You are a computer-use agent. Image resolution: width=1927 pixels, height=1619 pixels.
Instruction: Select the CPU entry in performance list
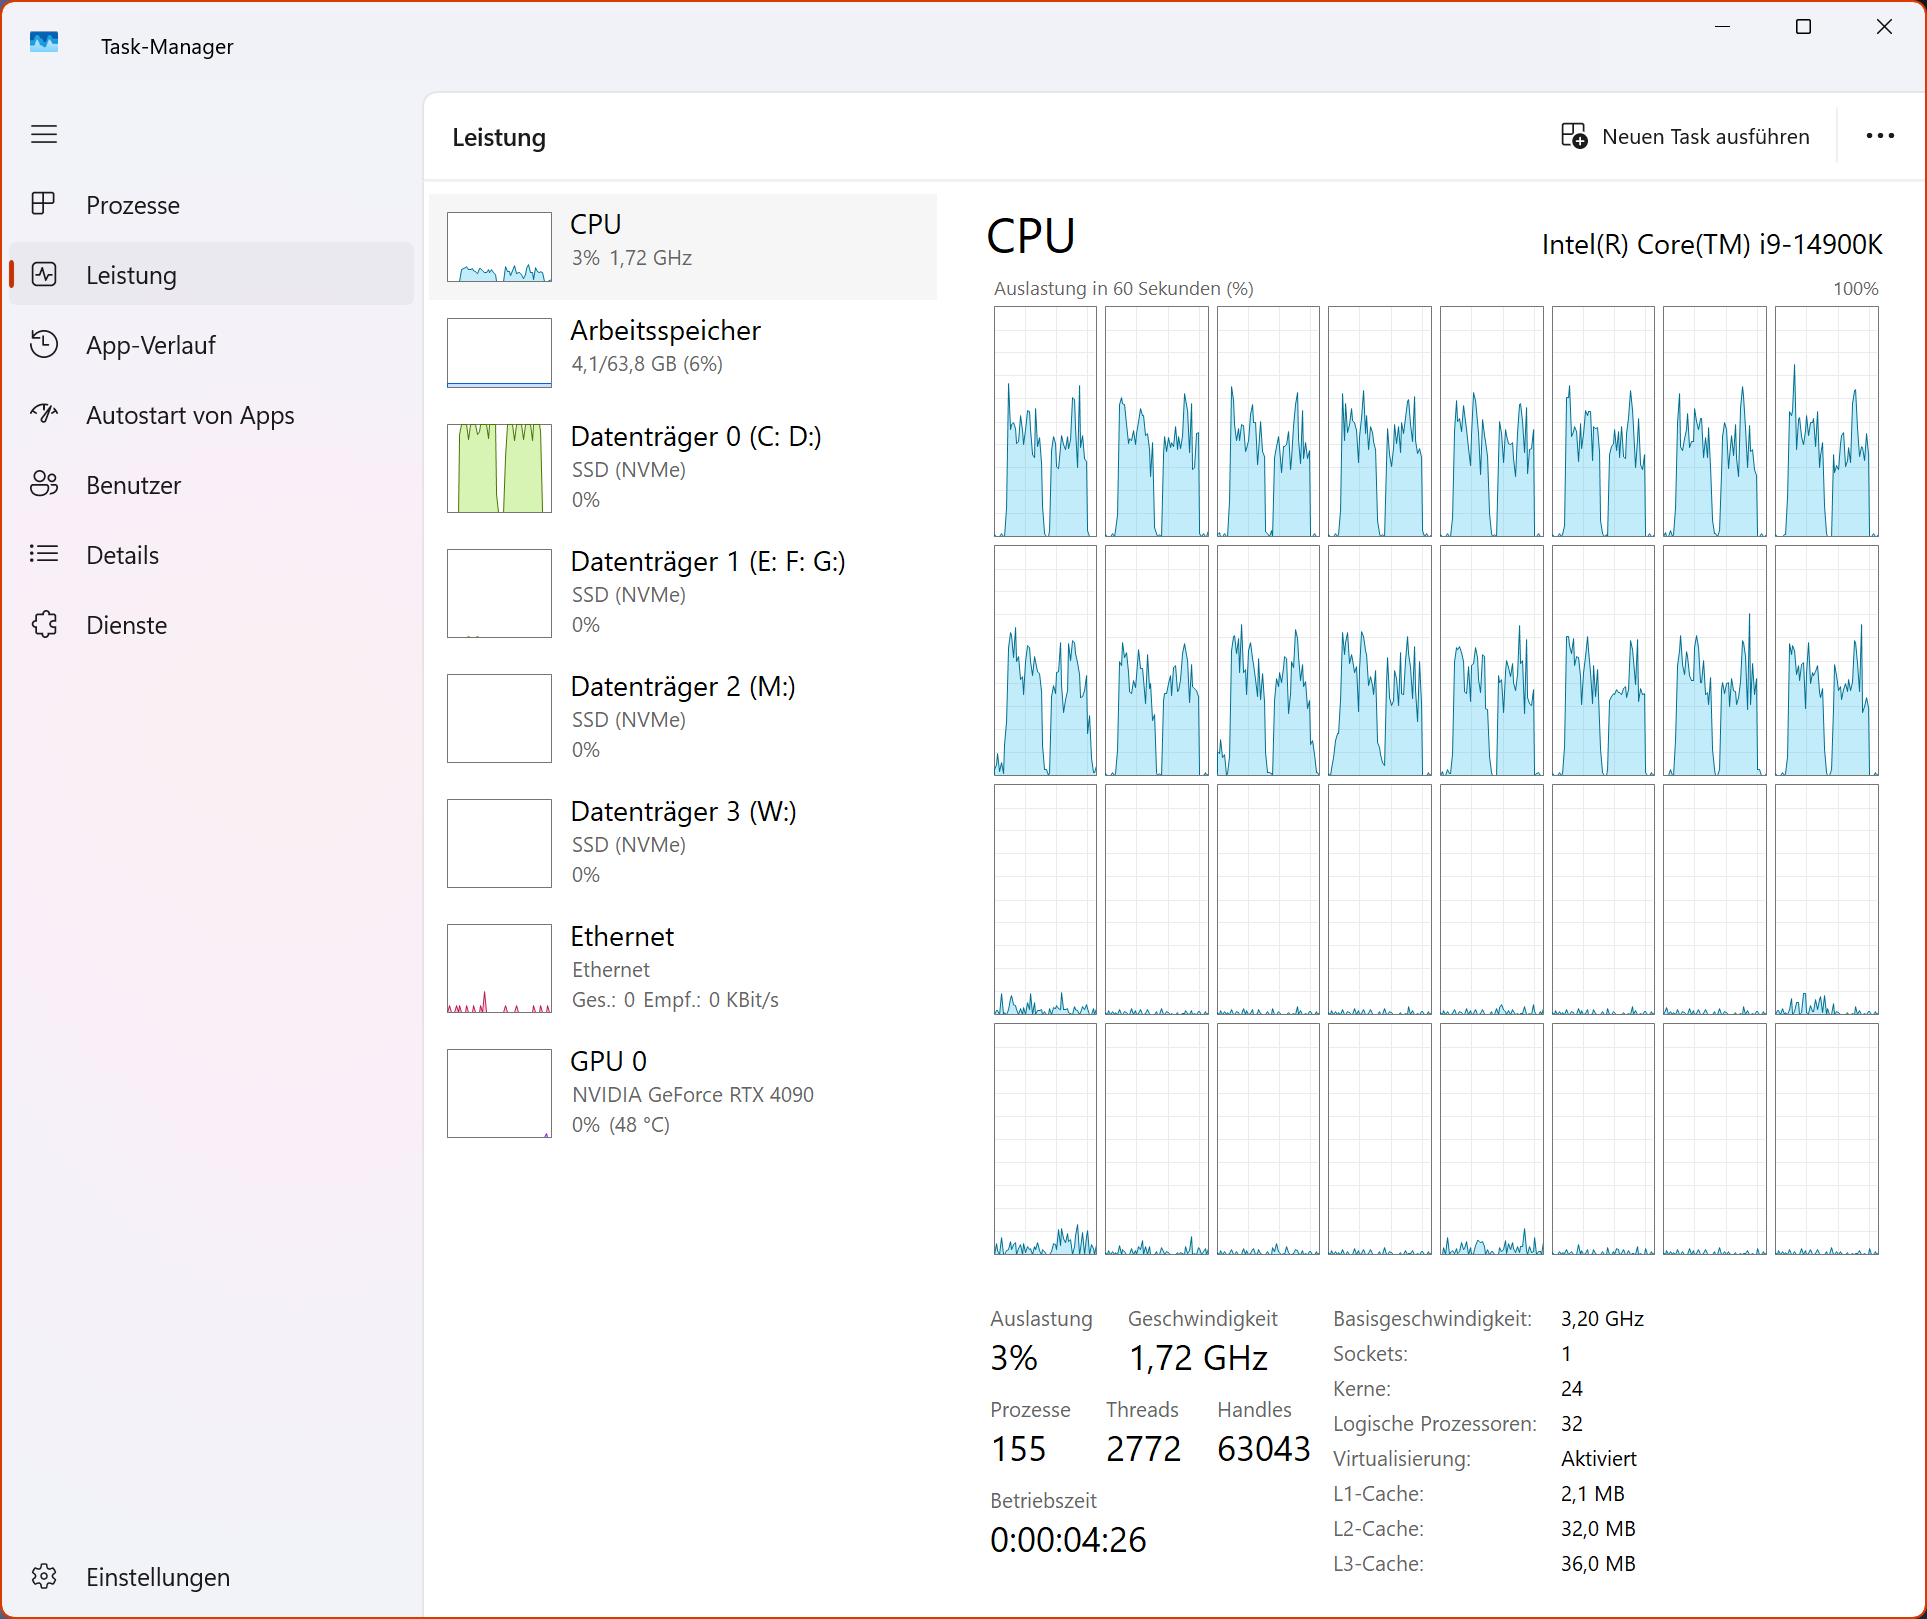(683, 246)
